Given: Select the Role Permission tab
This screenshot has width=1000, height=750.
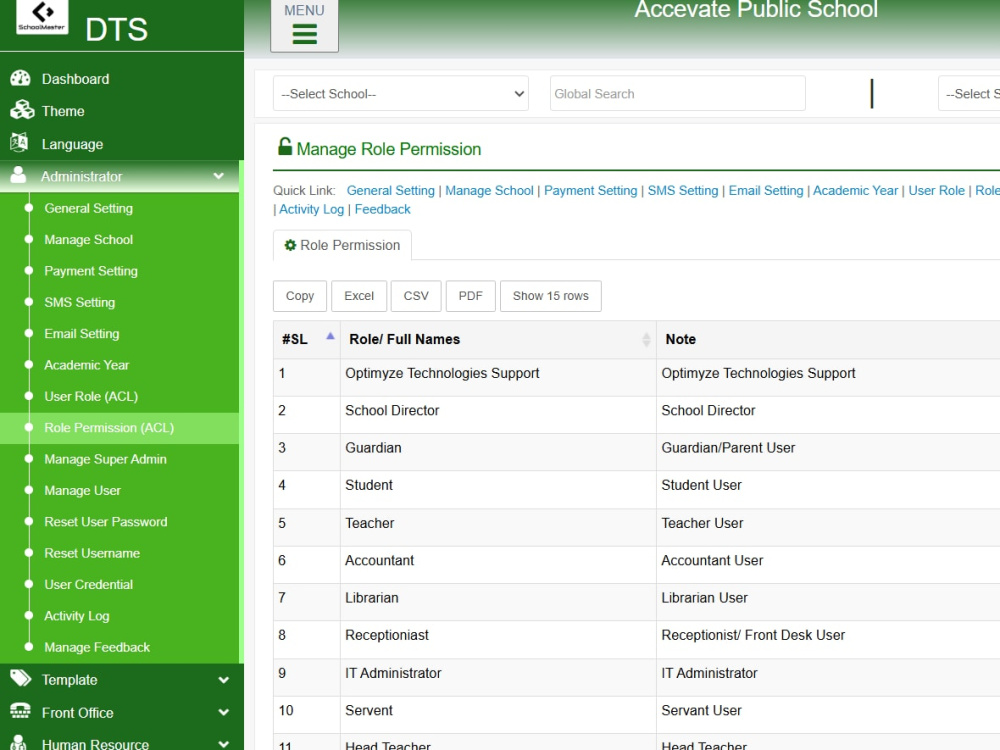Looking at the screenshot, I should [342, 246].
